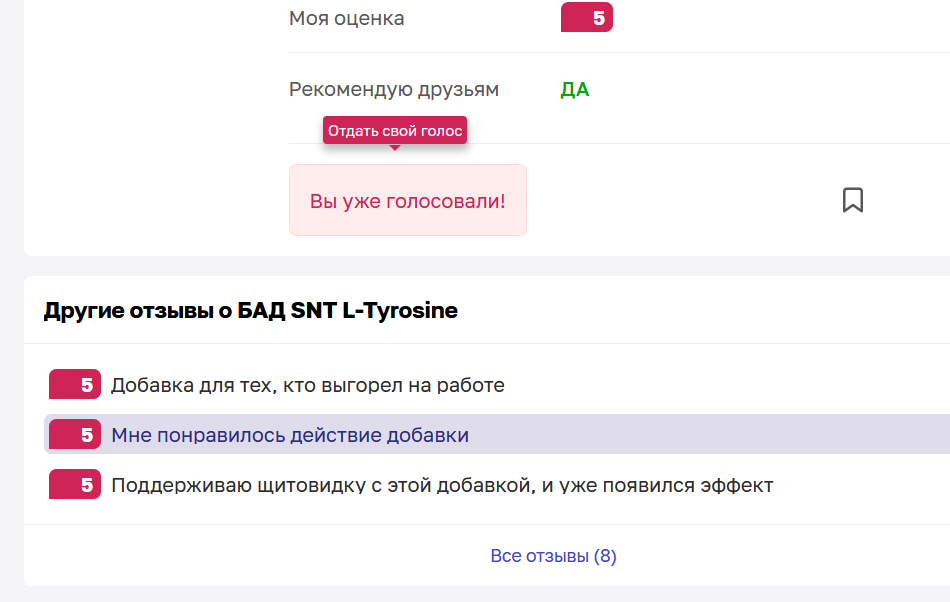This screenshot has width=950, height=602.
Task: Click the gray gap between the two cards
Action: pos(487,266)
